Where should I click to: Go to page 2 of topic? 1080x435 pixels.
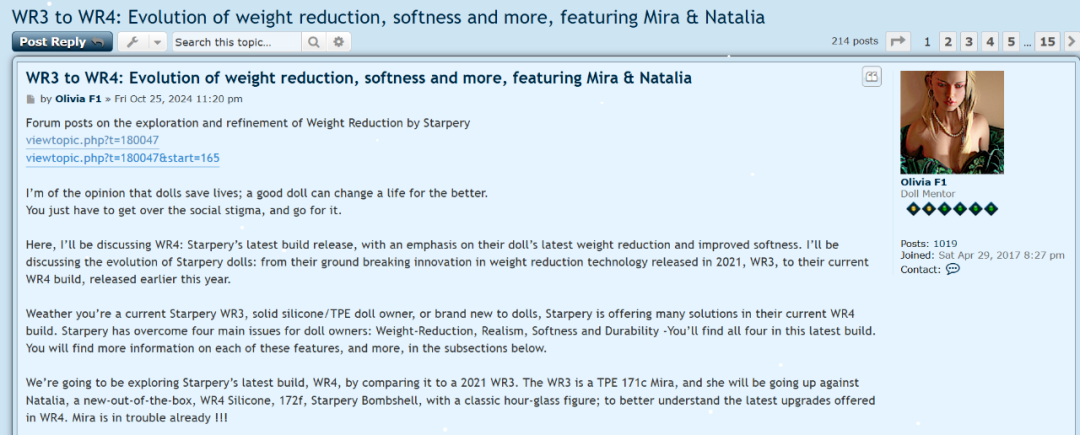(948, 42)
